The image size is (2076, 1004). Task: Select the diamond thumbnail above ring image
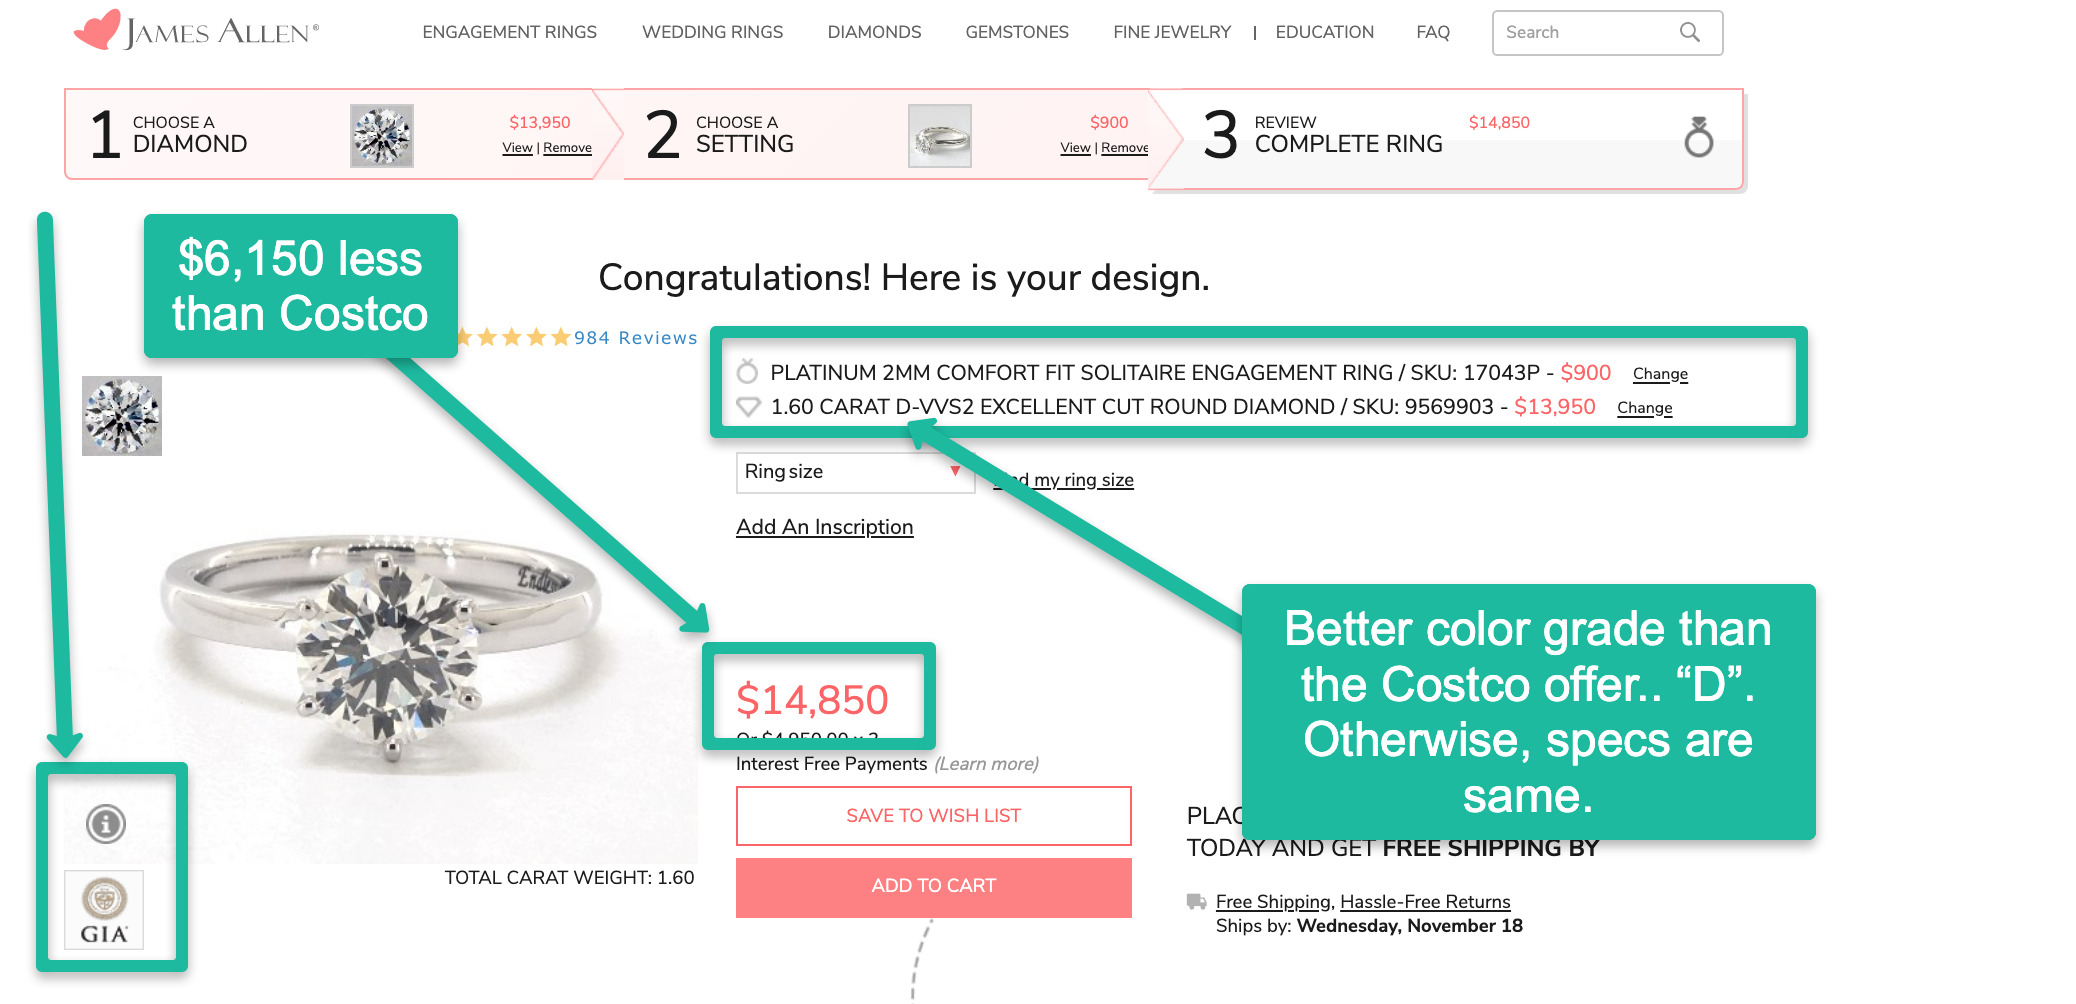click(122, 416)
